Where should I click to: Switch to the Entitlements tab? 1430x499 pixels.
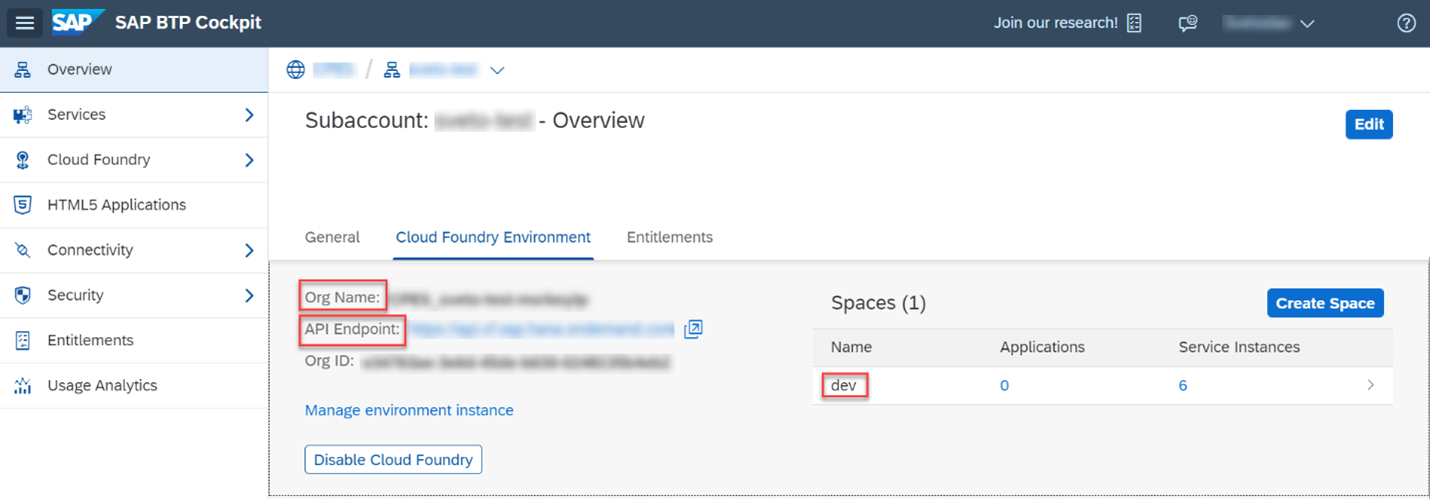pos(669,237)
